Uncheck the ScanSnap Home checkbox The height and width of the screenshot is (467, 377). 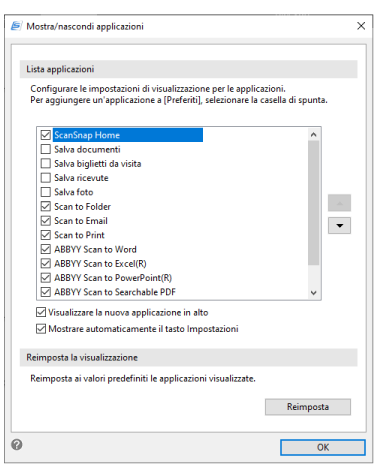tap(46, 135)
